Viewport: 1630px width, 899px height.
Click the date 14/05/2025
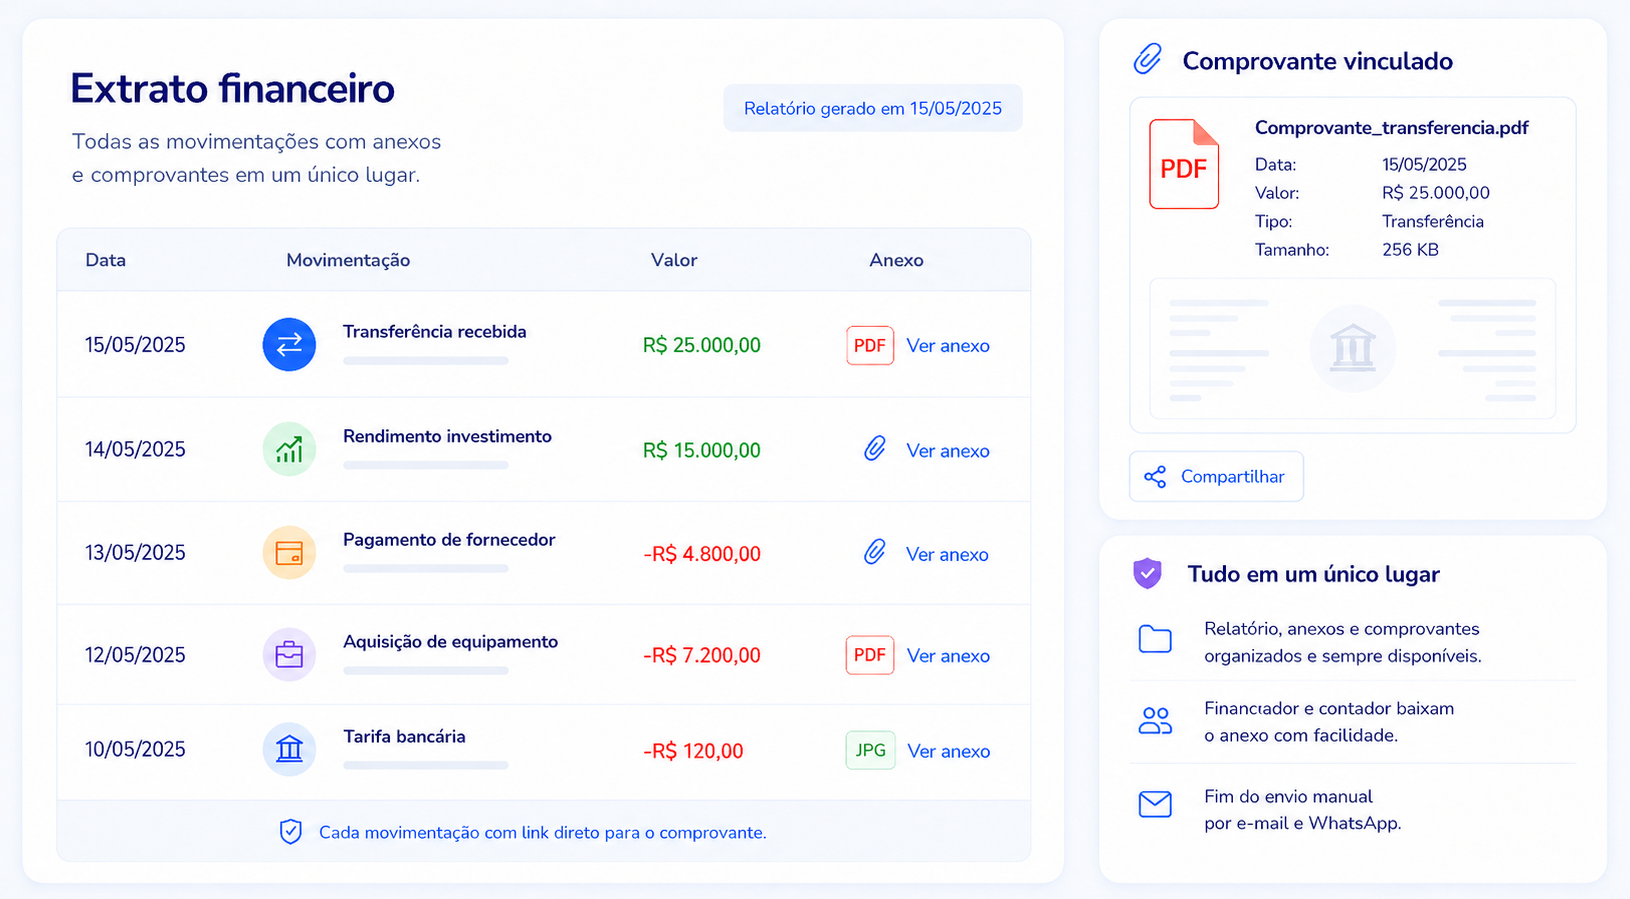click(135, 449)
